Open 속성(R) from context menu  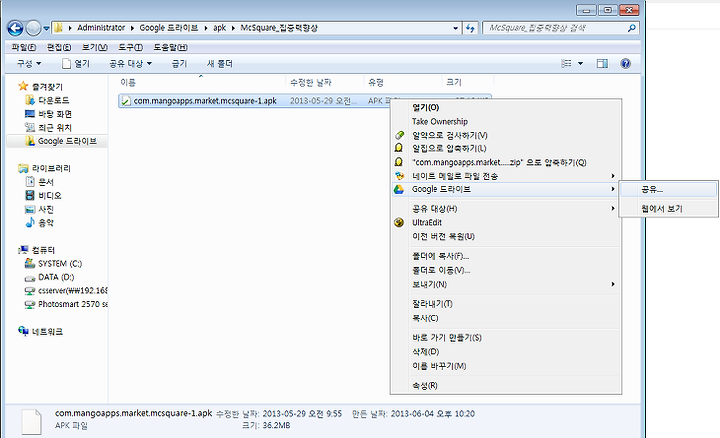coord(506,386)
